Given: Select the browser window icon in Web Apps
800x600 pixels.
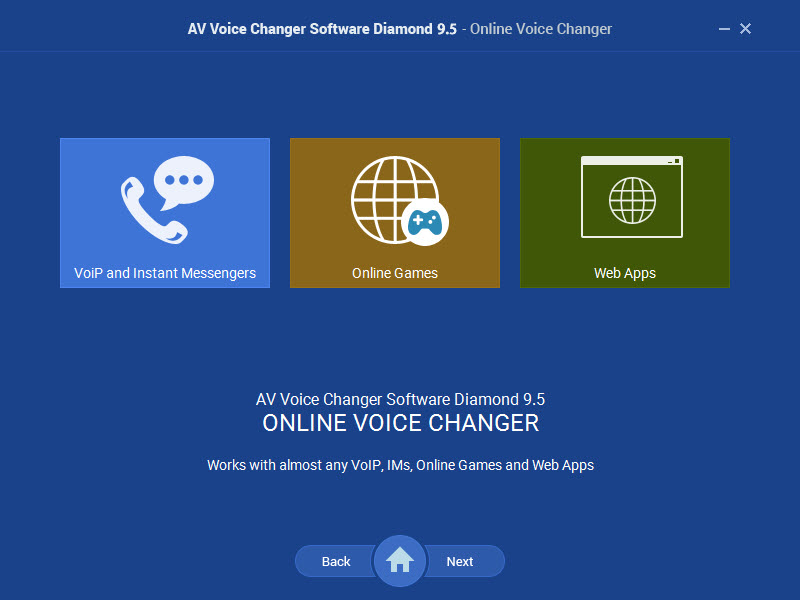Looking at the screenshot, I should pyautogui.click(x=632, y=197).
